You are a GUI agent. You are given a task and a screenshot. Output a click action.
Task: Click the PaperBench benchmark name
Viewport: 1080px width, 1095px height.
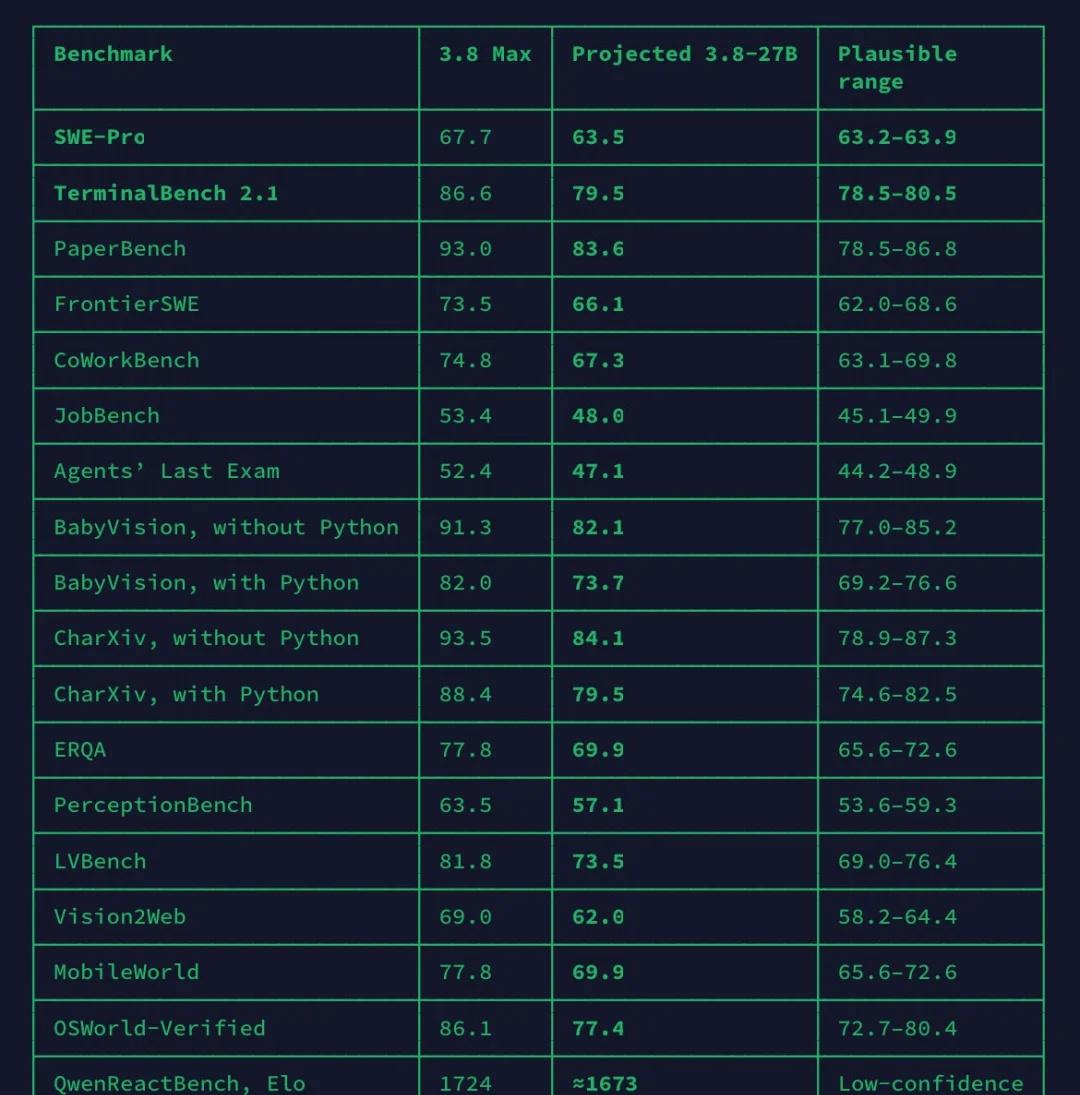(x=120, y=249)
